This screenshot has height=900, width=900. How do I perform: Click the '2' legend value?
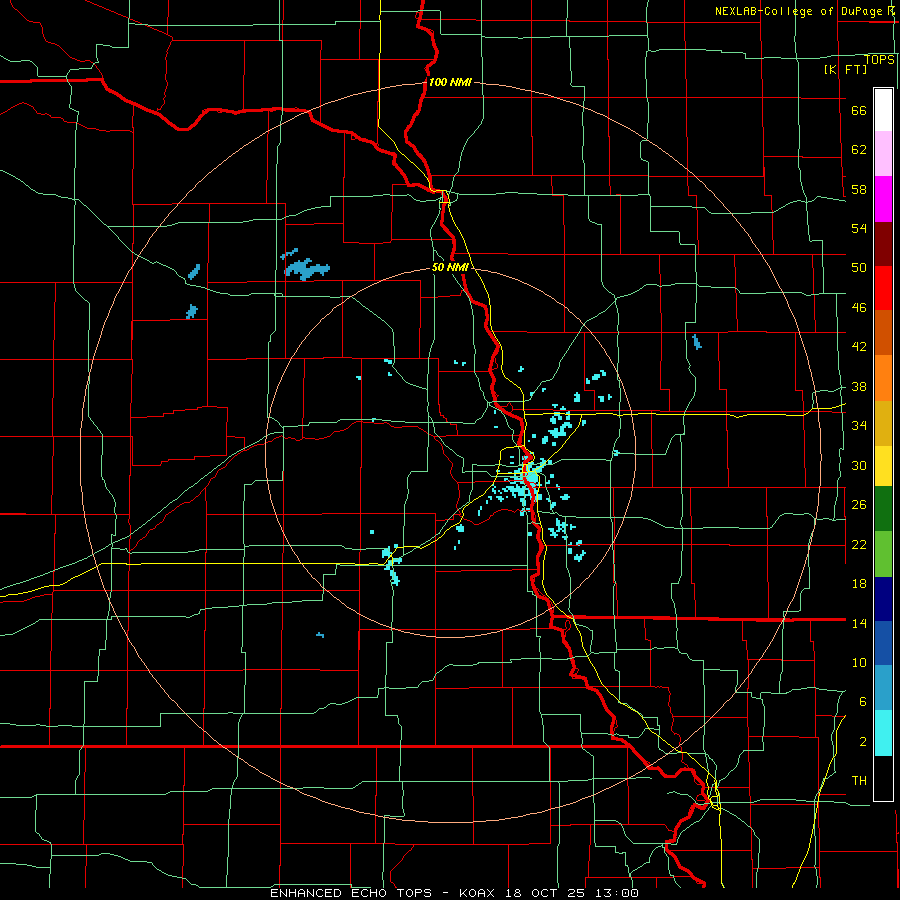click(x=862, y=741)
